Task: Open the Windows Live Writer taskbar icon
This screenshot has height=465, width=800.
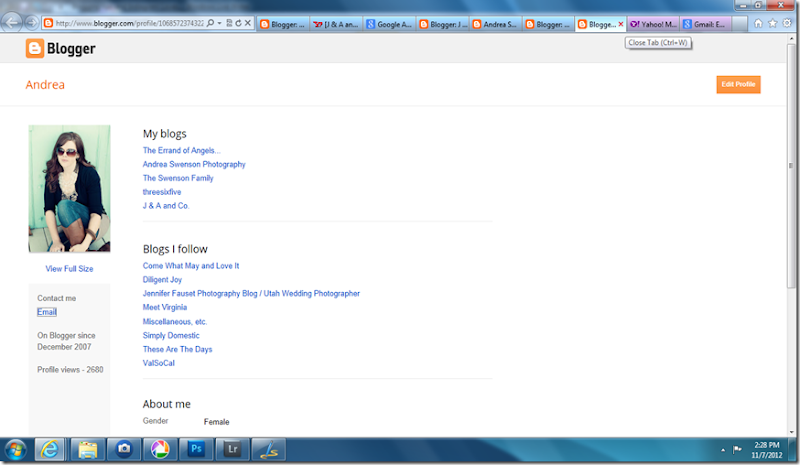Action: tap(268, 450)
